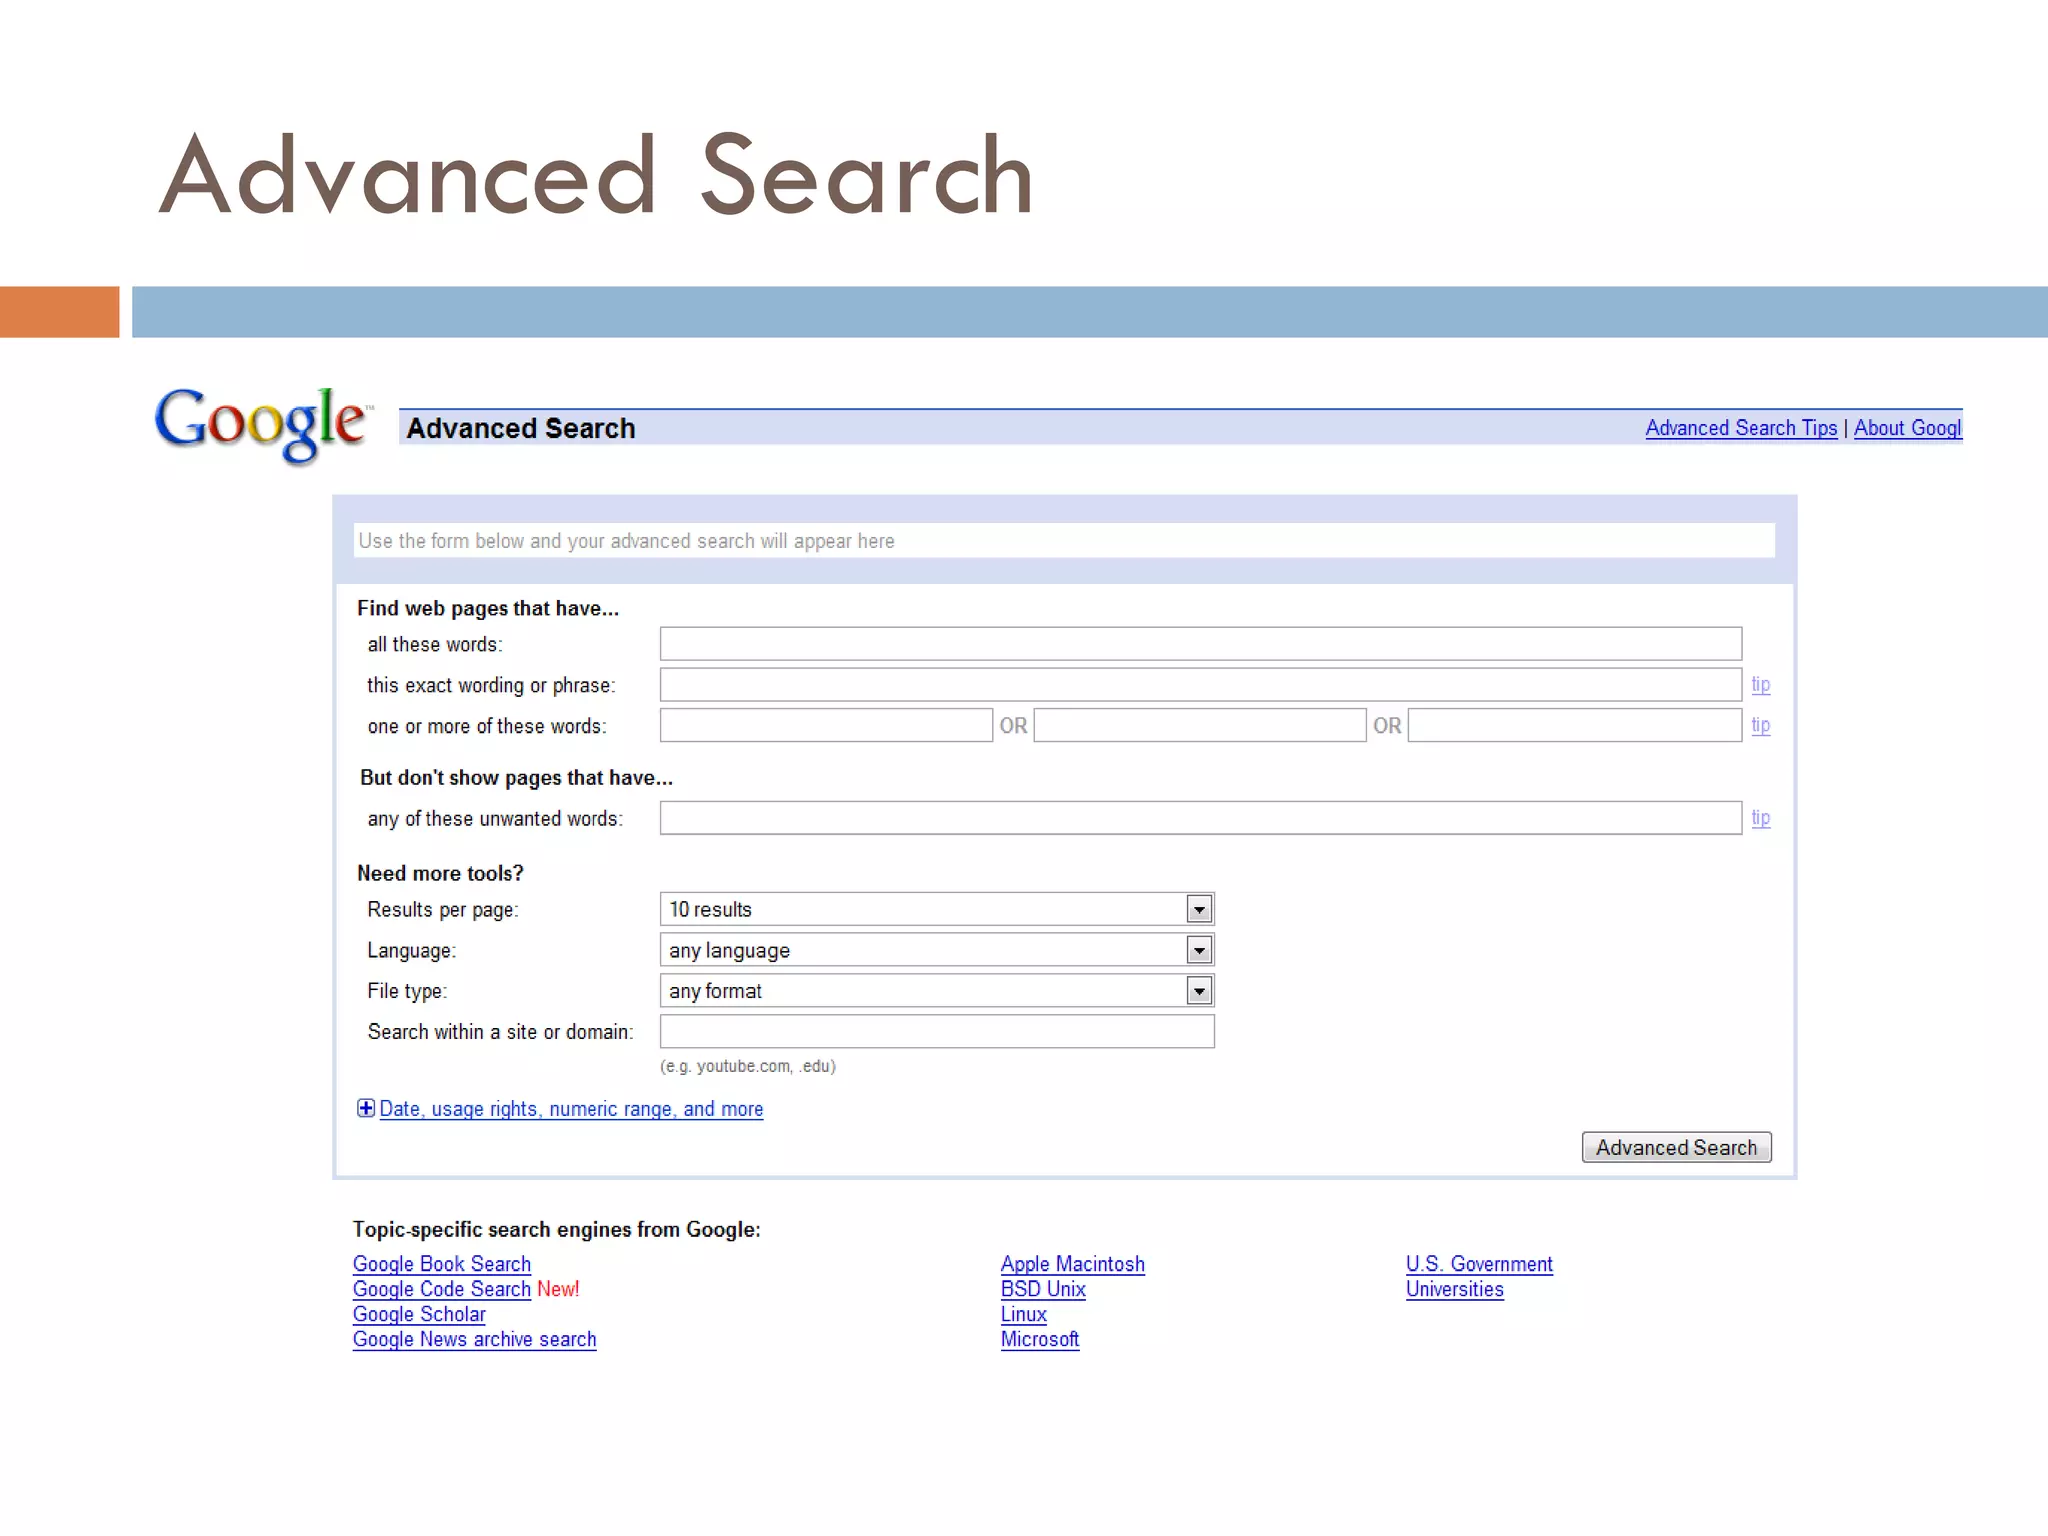The width and height of the screenshot is (2048, 1536).
Task: Click the '(e.g. youtube.com, .edu)' hint
Action: pos(747,1066)
